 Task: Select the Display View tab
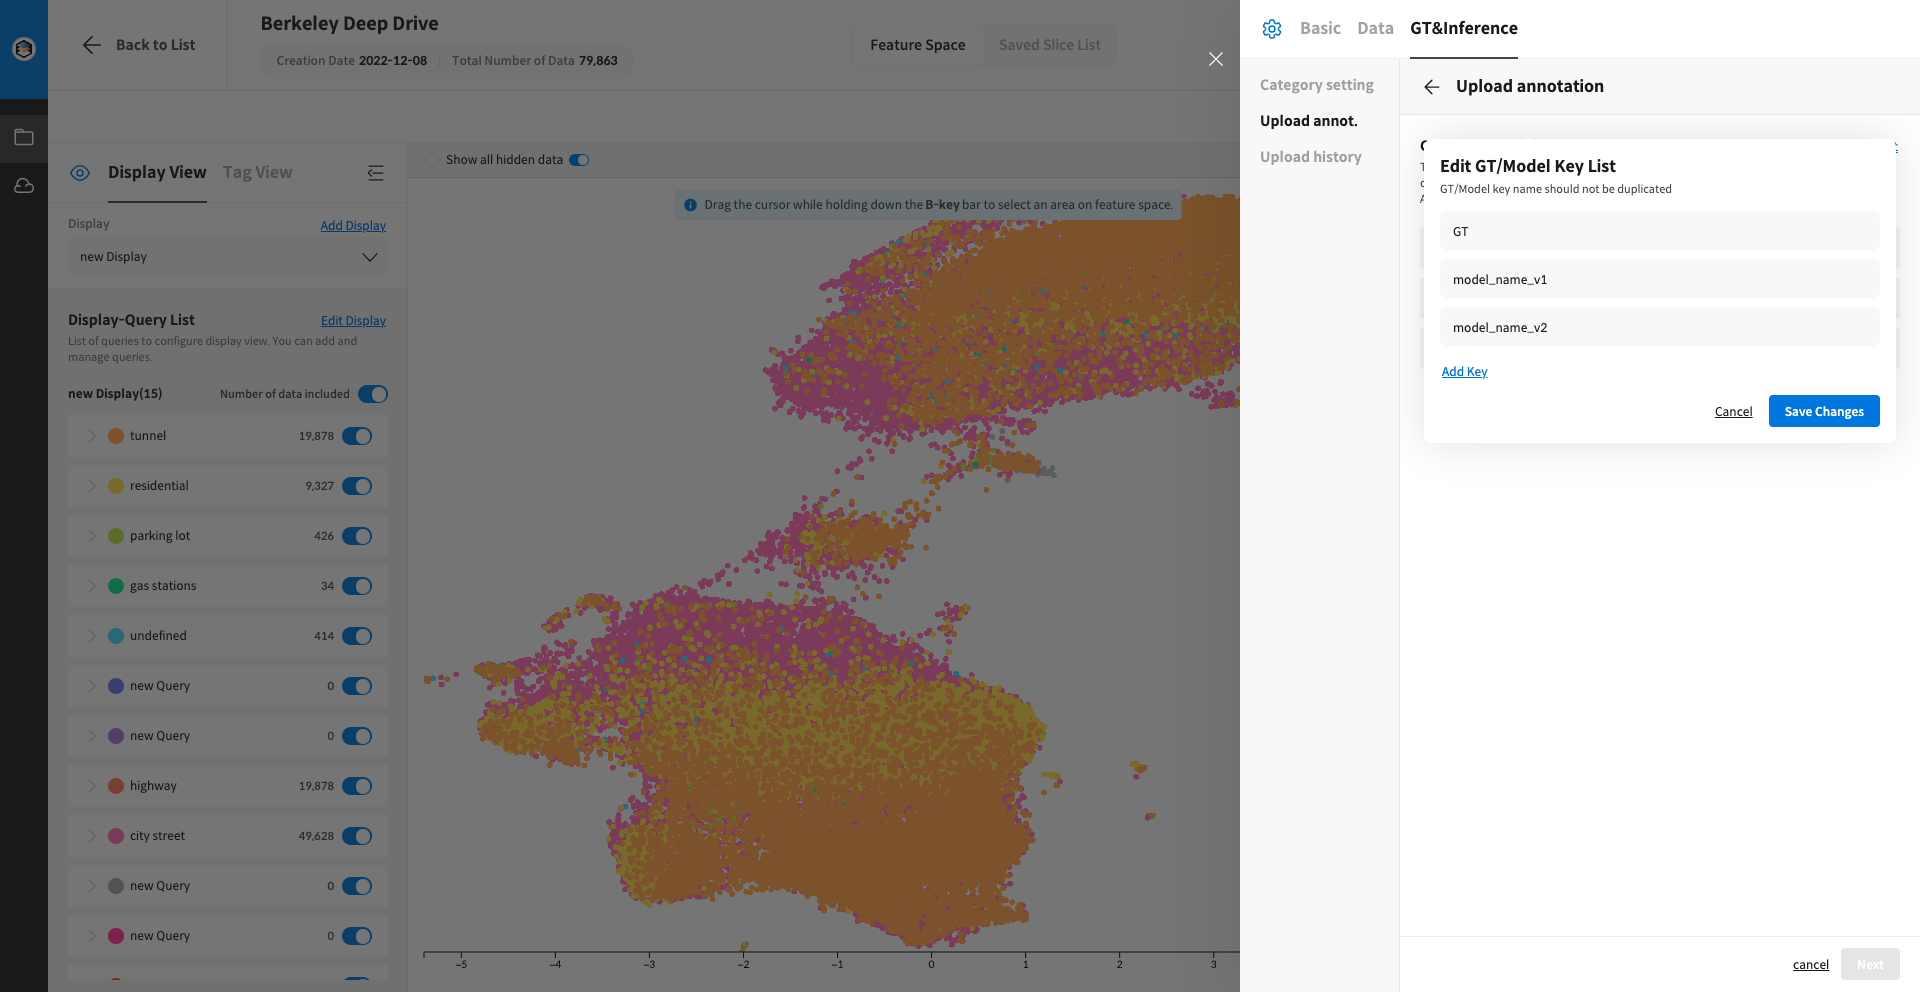point(157,173)
